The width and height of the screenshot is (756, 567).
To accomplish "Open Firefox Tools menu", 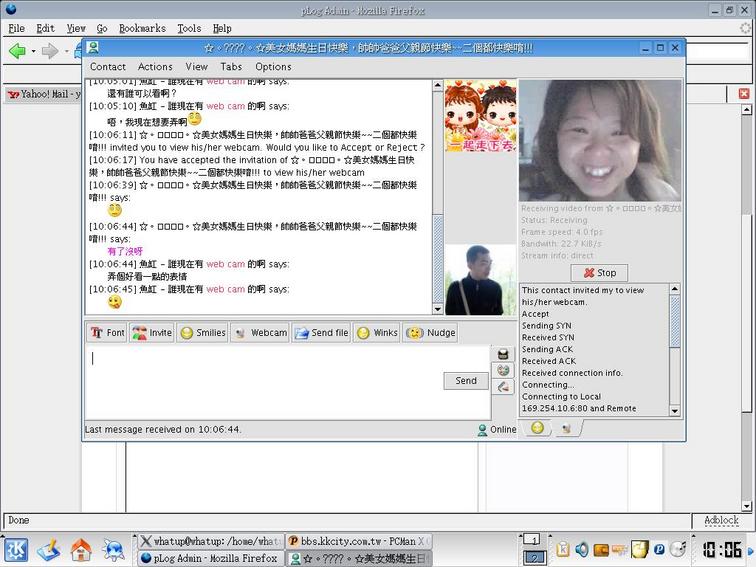I will [x=189, y=28].
